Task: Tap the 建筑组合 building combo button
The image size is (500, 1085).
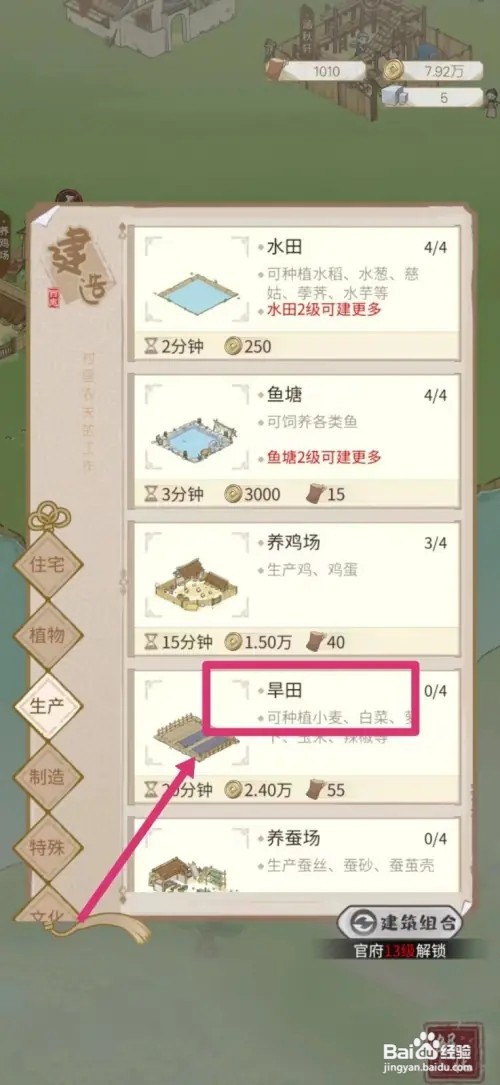Action: pyautogui.click(x=399, y=923)
